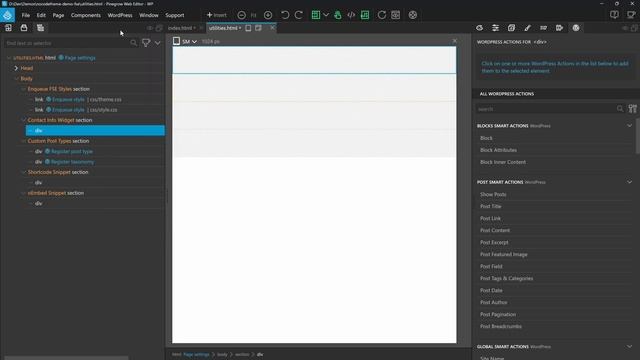Open the Edit menu
Image resolution: width=640 pixels, height=360 pixels.
(41, 15)
